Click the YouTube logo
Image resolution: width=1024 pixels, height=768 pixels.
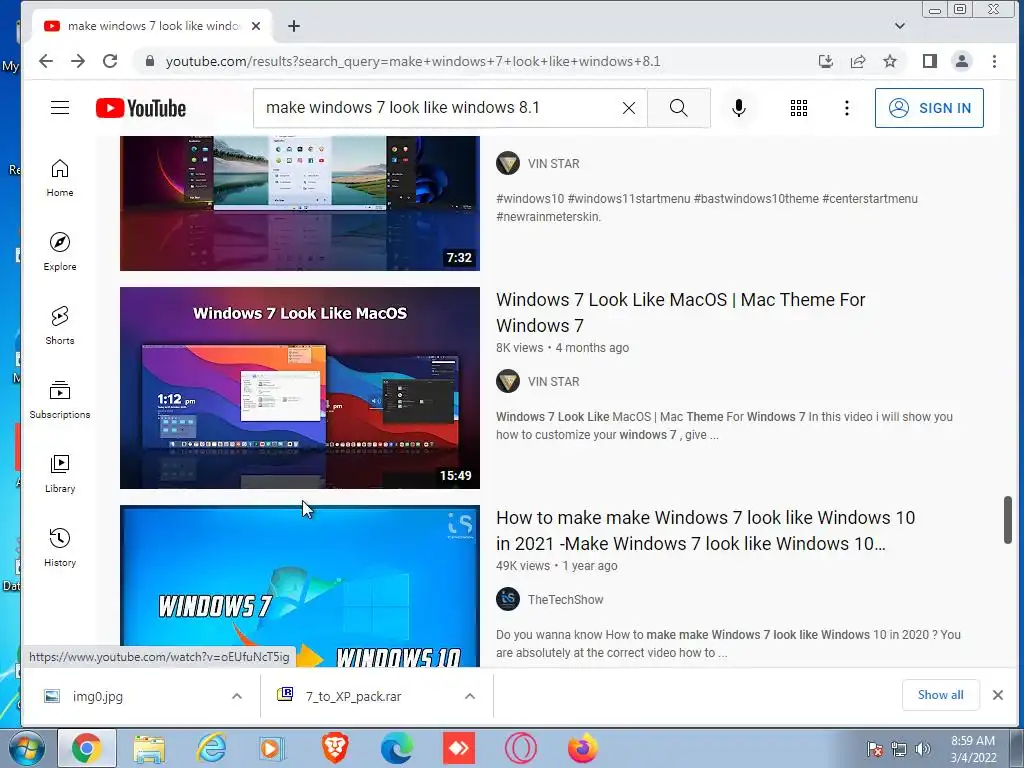(141, 108)
